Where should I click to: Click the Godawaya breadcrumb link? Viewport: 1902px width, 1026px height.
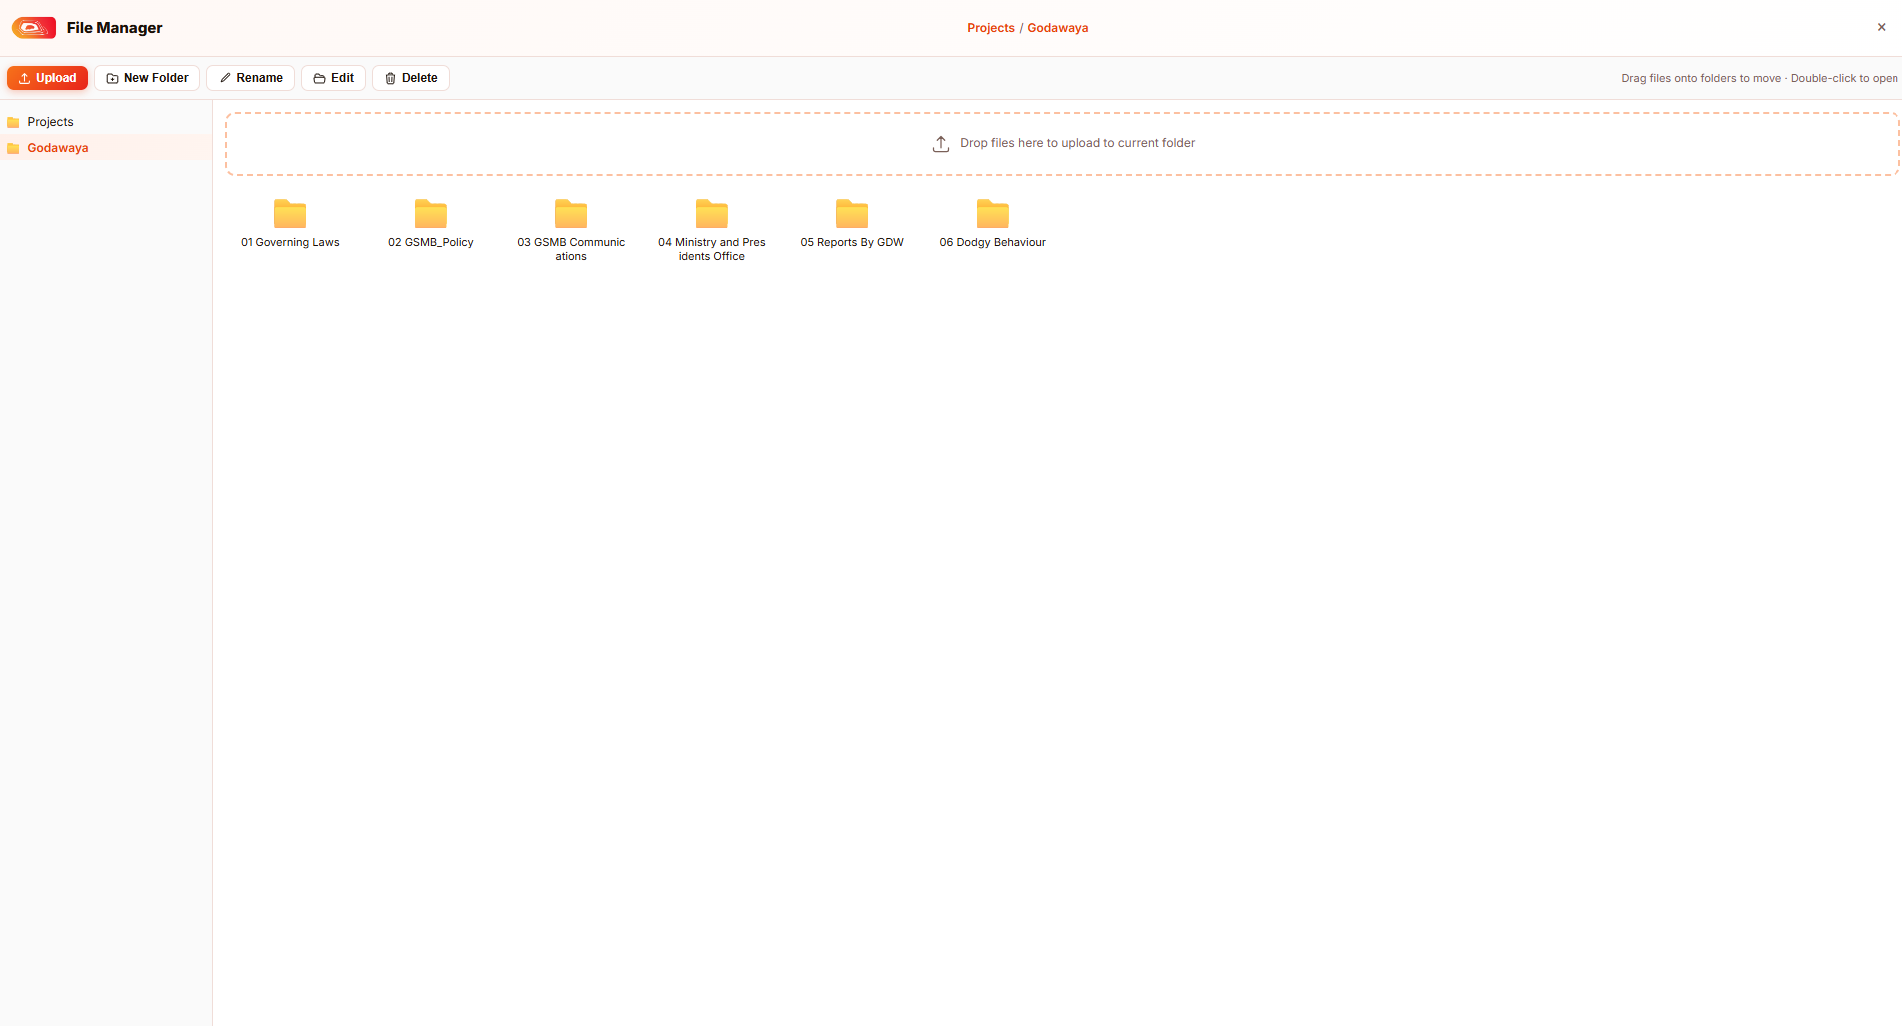click(x=1058, y=28)
